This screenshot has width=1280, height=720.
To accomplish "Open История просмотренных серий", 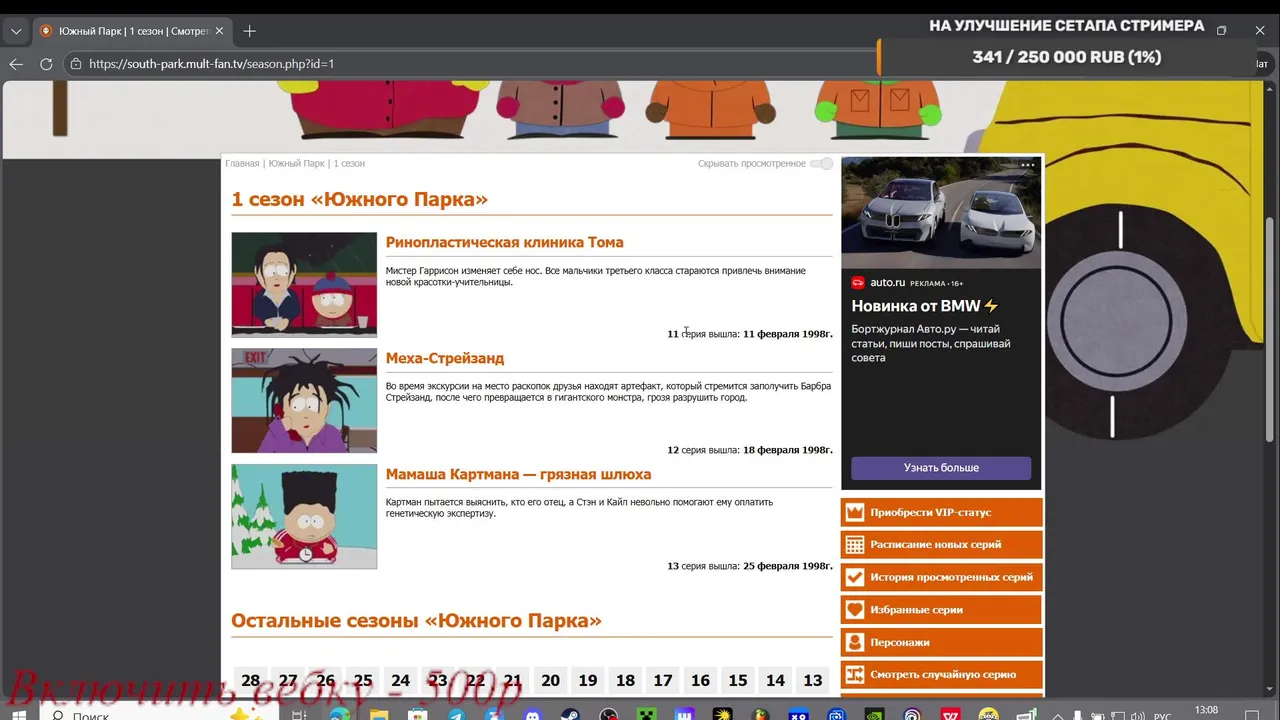I will tap(942, 577).
